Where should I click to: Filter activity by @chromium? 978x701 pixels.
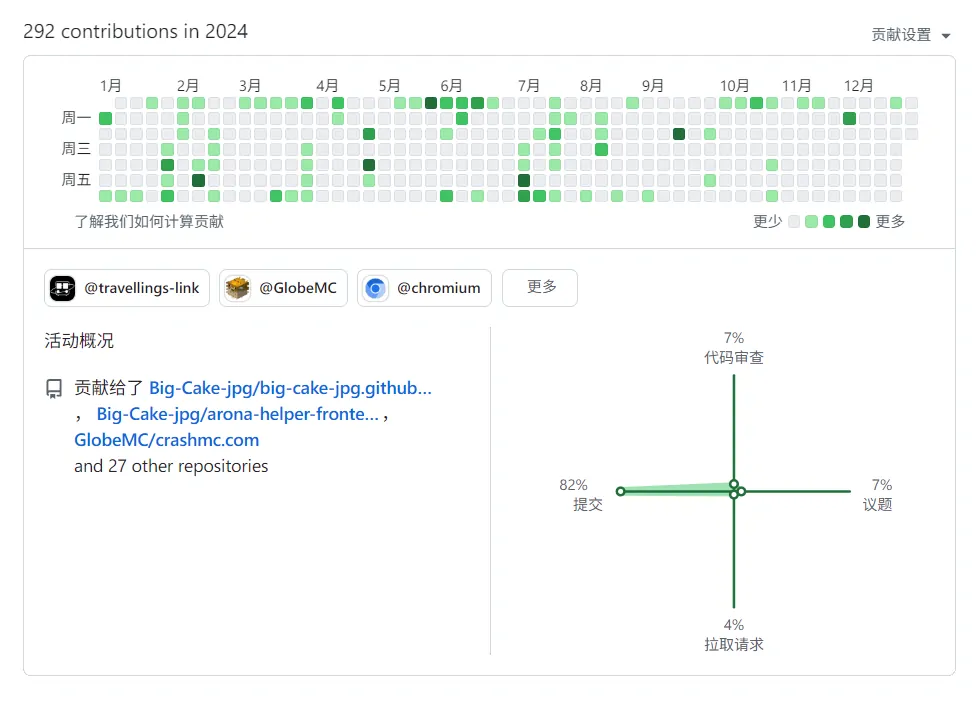424,288
